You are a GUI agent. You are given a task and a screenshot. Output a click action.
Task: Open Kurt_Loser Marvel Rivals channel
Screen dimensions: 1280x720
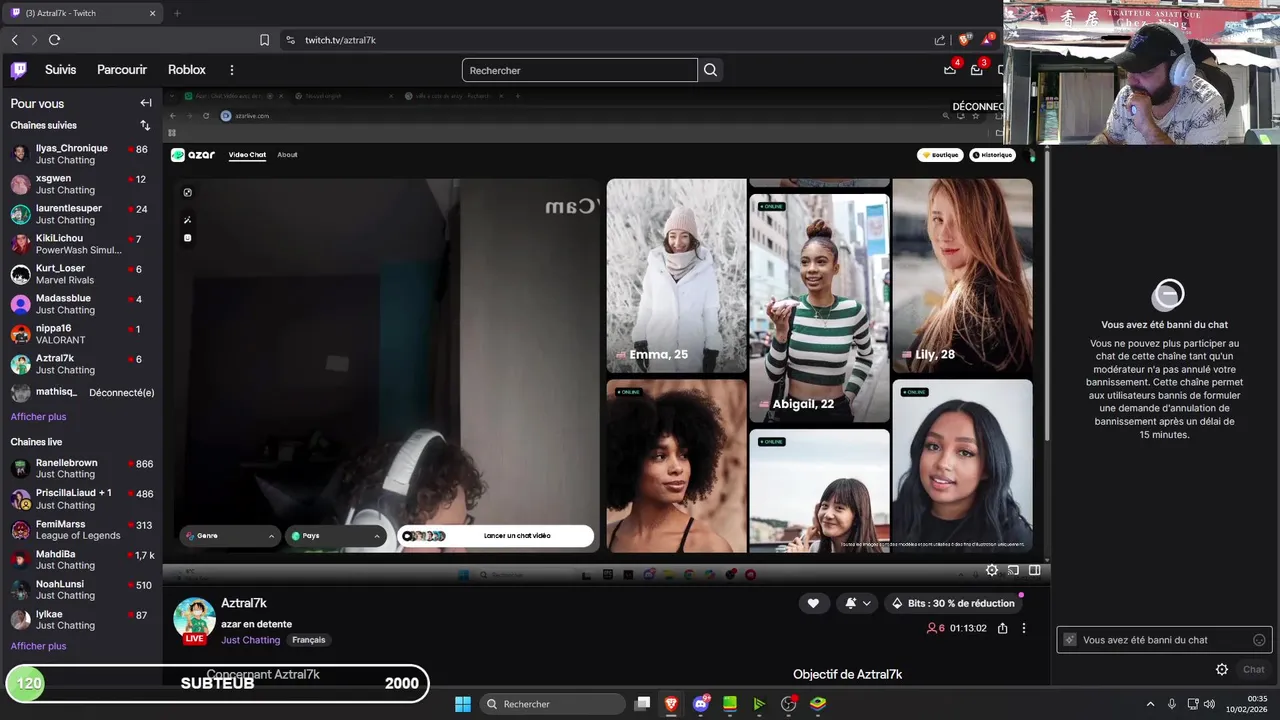point(81,274)
